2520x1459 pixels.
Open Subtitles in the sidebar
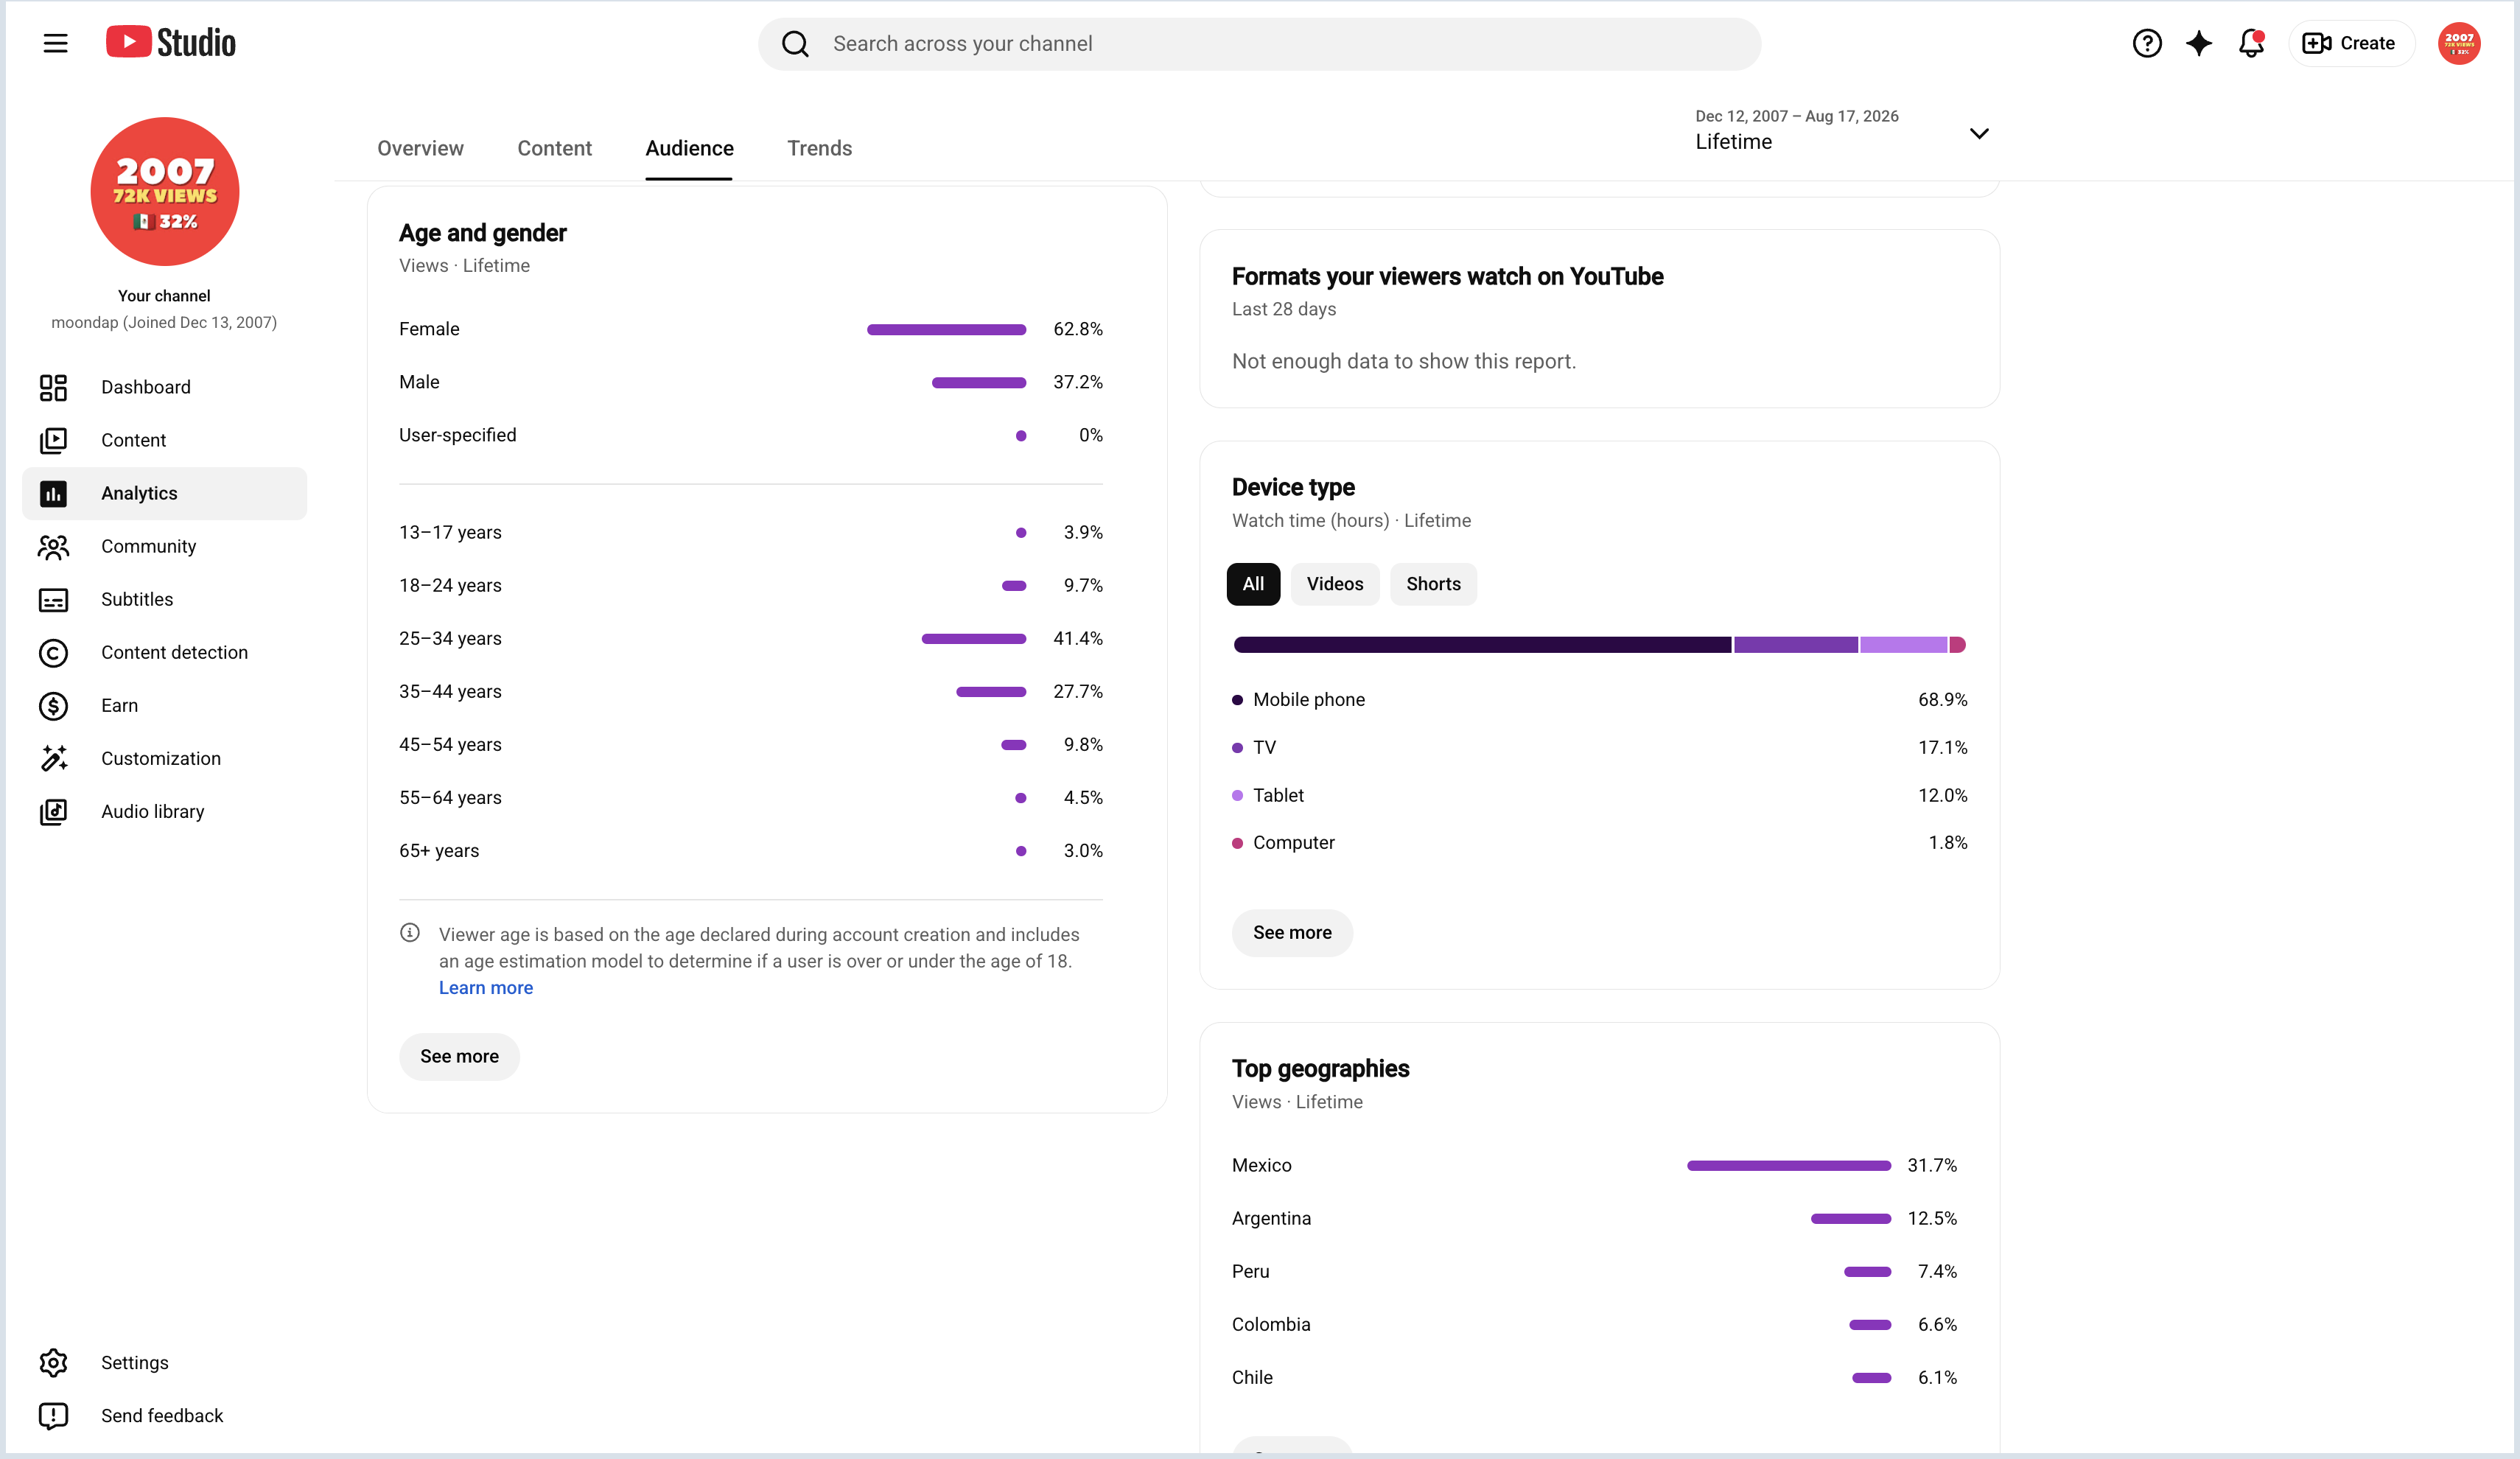(x=165, y=599)
